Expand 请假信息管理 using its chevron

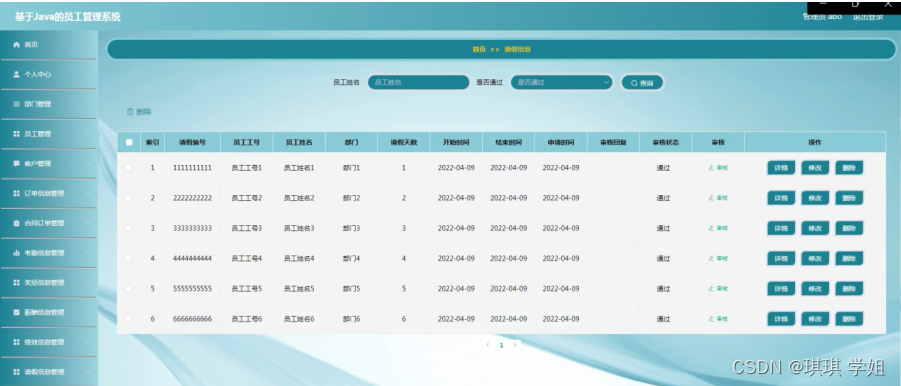[88, 372]
